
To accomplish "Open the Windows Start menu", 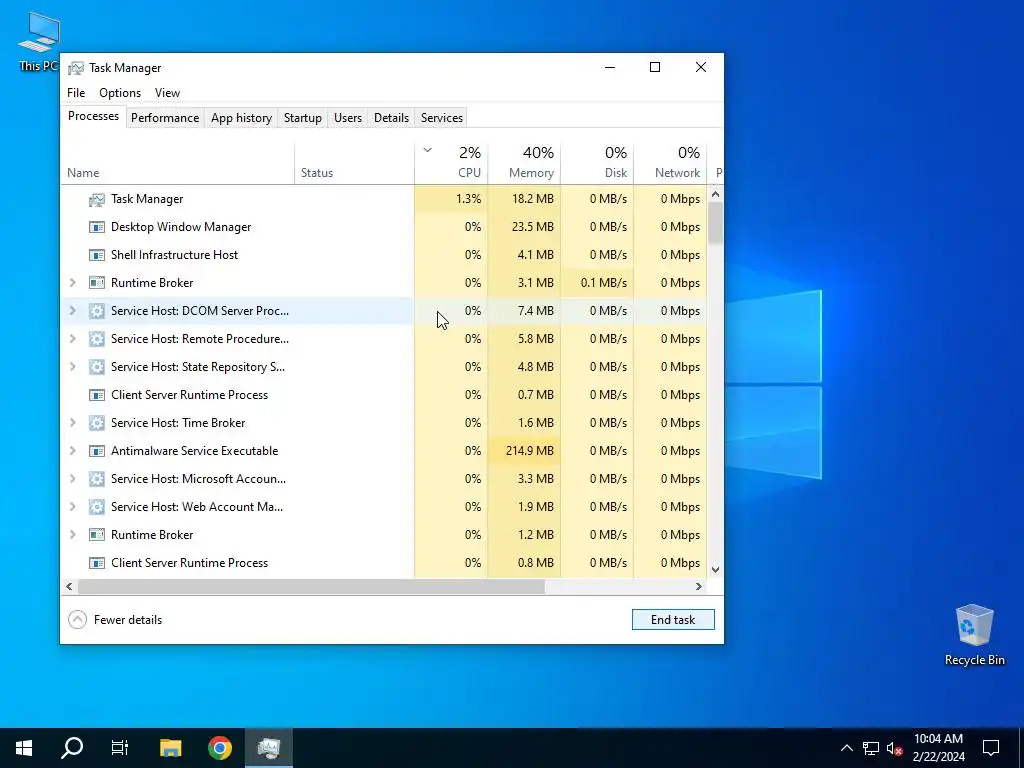I will coord(24,748).
